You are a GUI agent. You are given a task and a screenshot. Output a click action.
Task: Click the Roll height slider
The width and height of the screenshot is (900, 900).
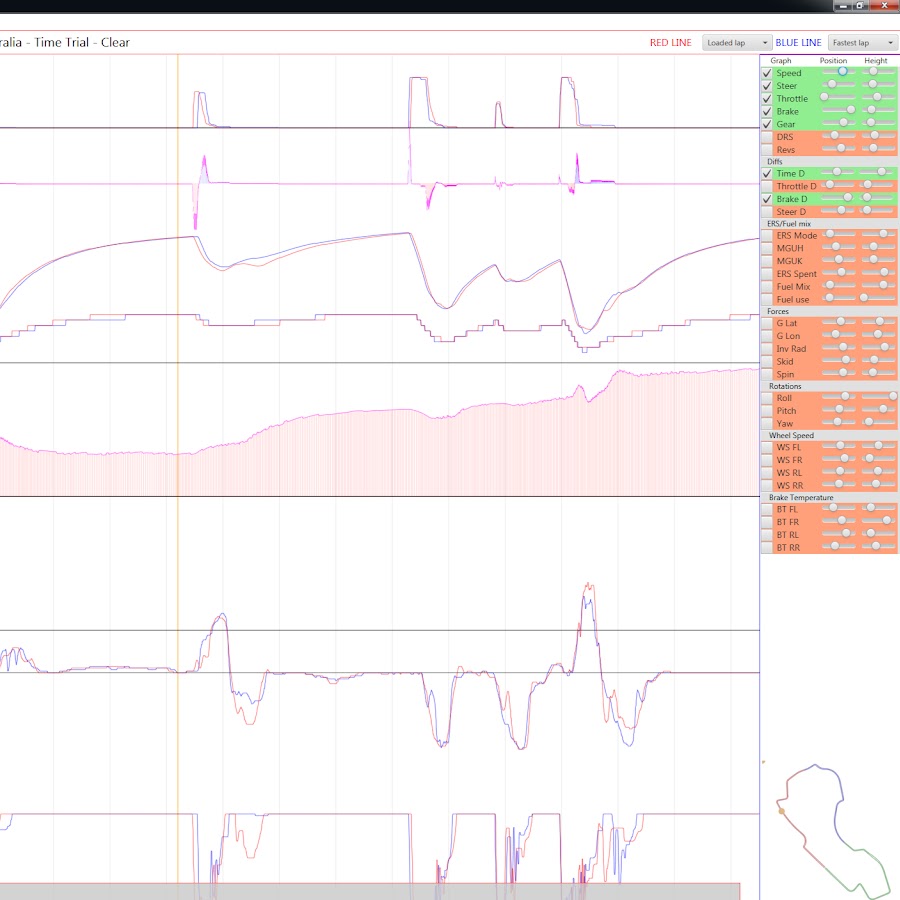879,397
